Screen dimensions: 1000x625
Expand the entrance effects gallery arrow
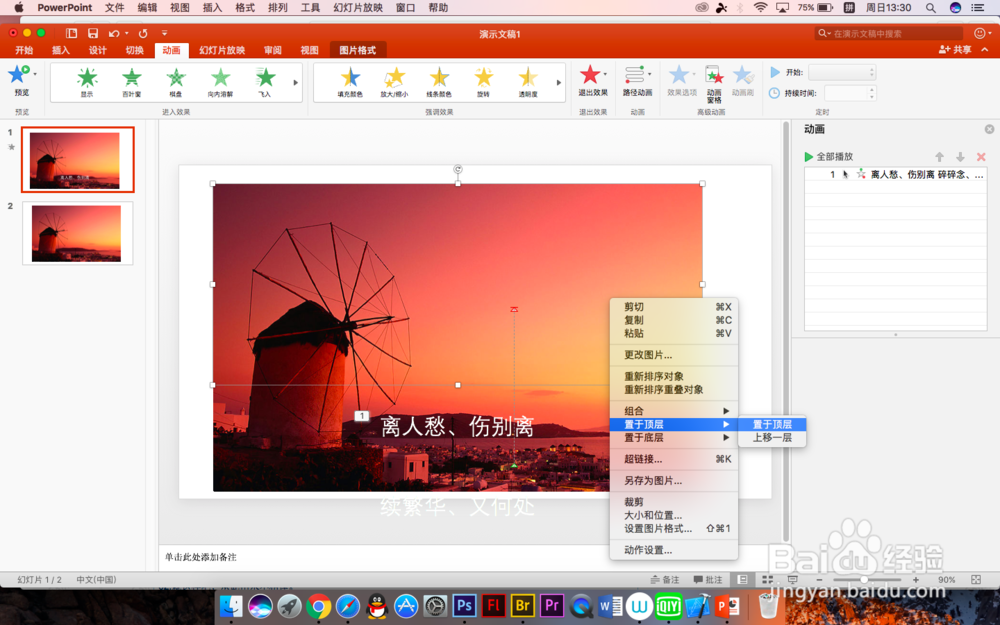click(x=295, y=82)
